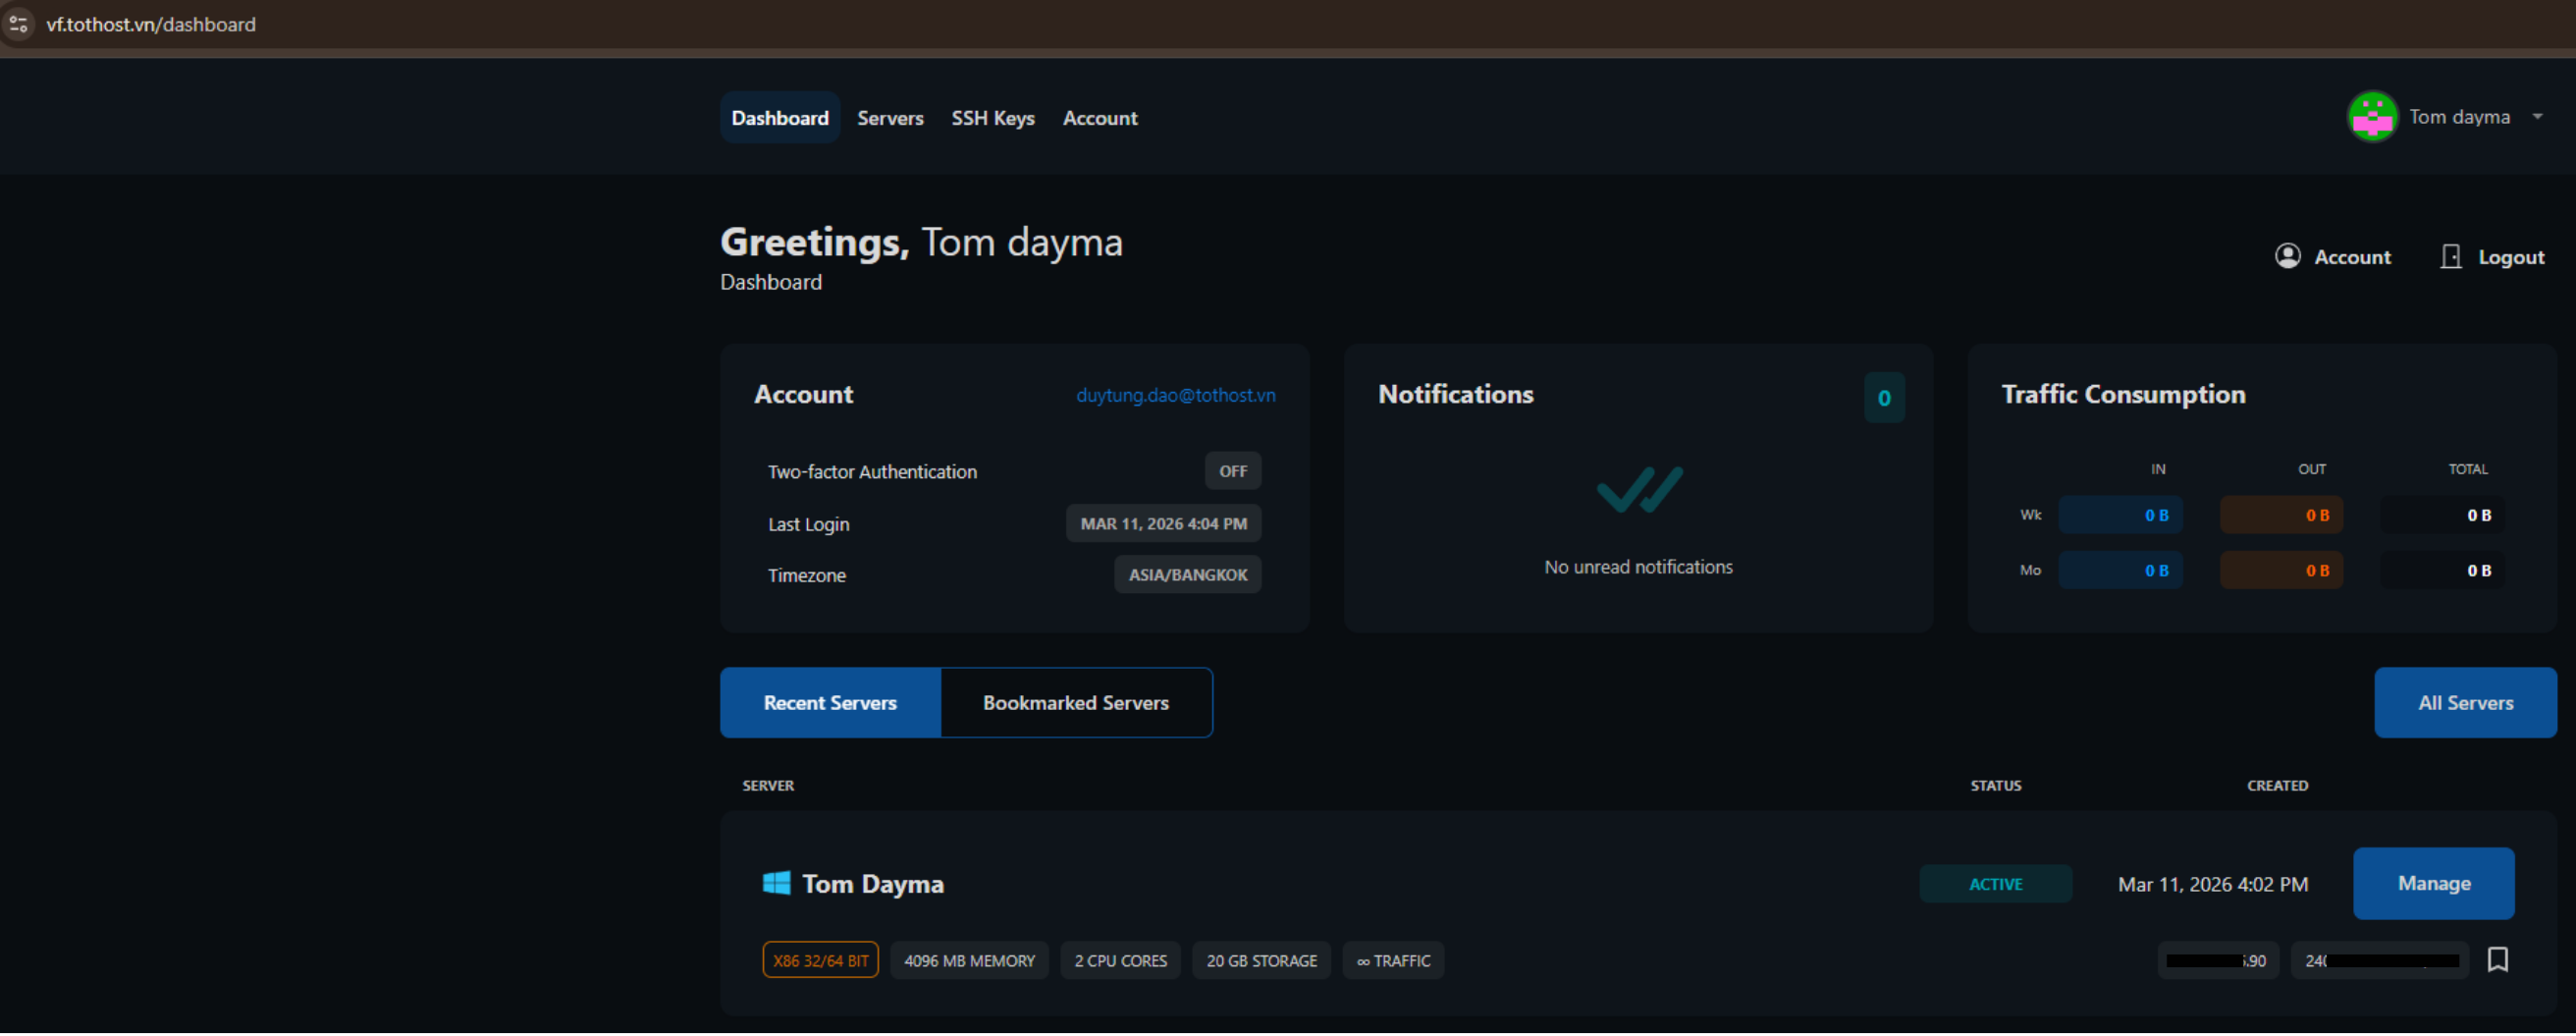Select the Dashboard navigation item
Screen dimensions: 2576x1036
coord(779,118)
